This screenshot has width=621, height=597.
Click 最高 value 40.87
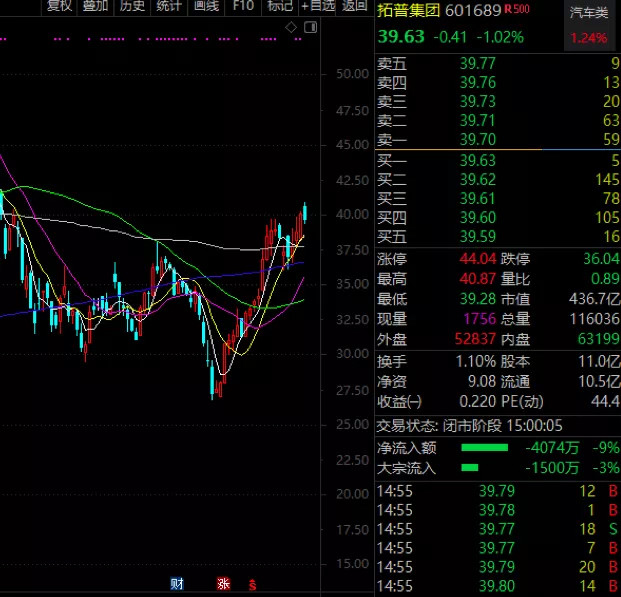478,279
